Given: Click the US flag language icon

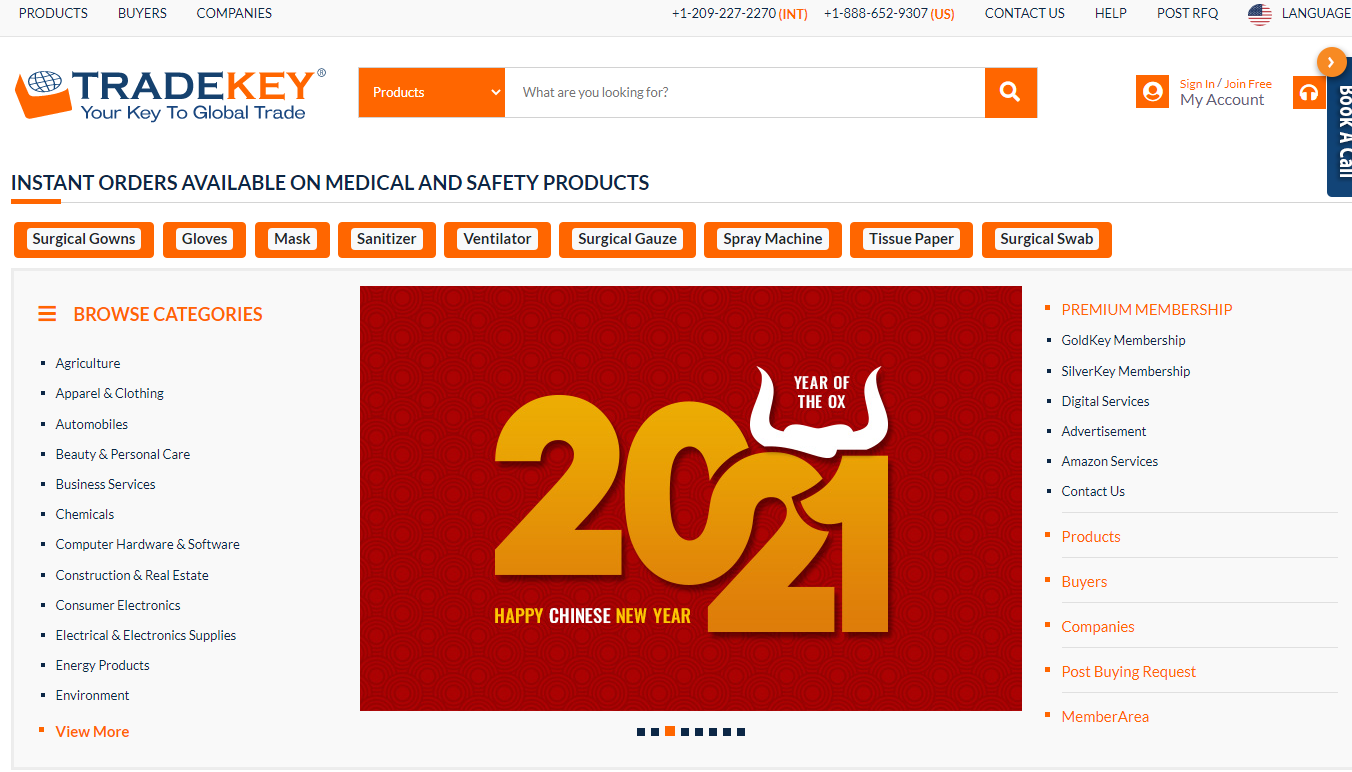Looking at the screenshot, I should [1260, 14].
